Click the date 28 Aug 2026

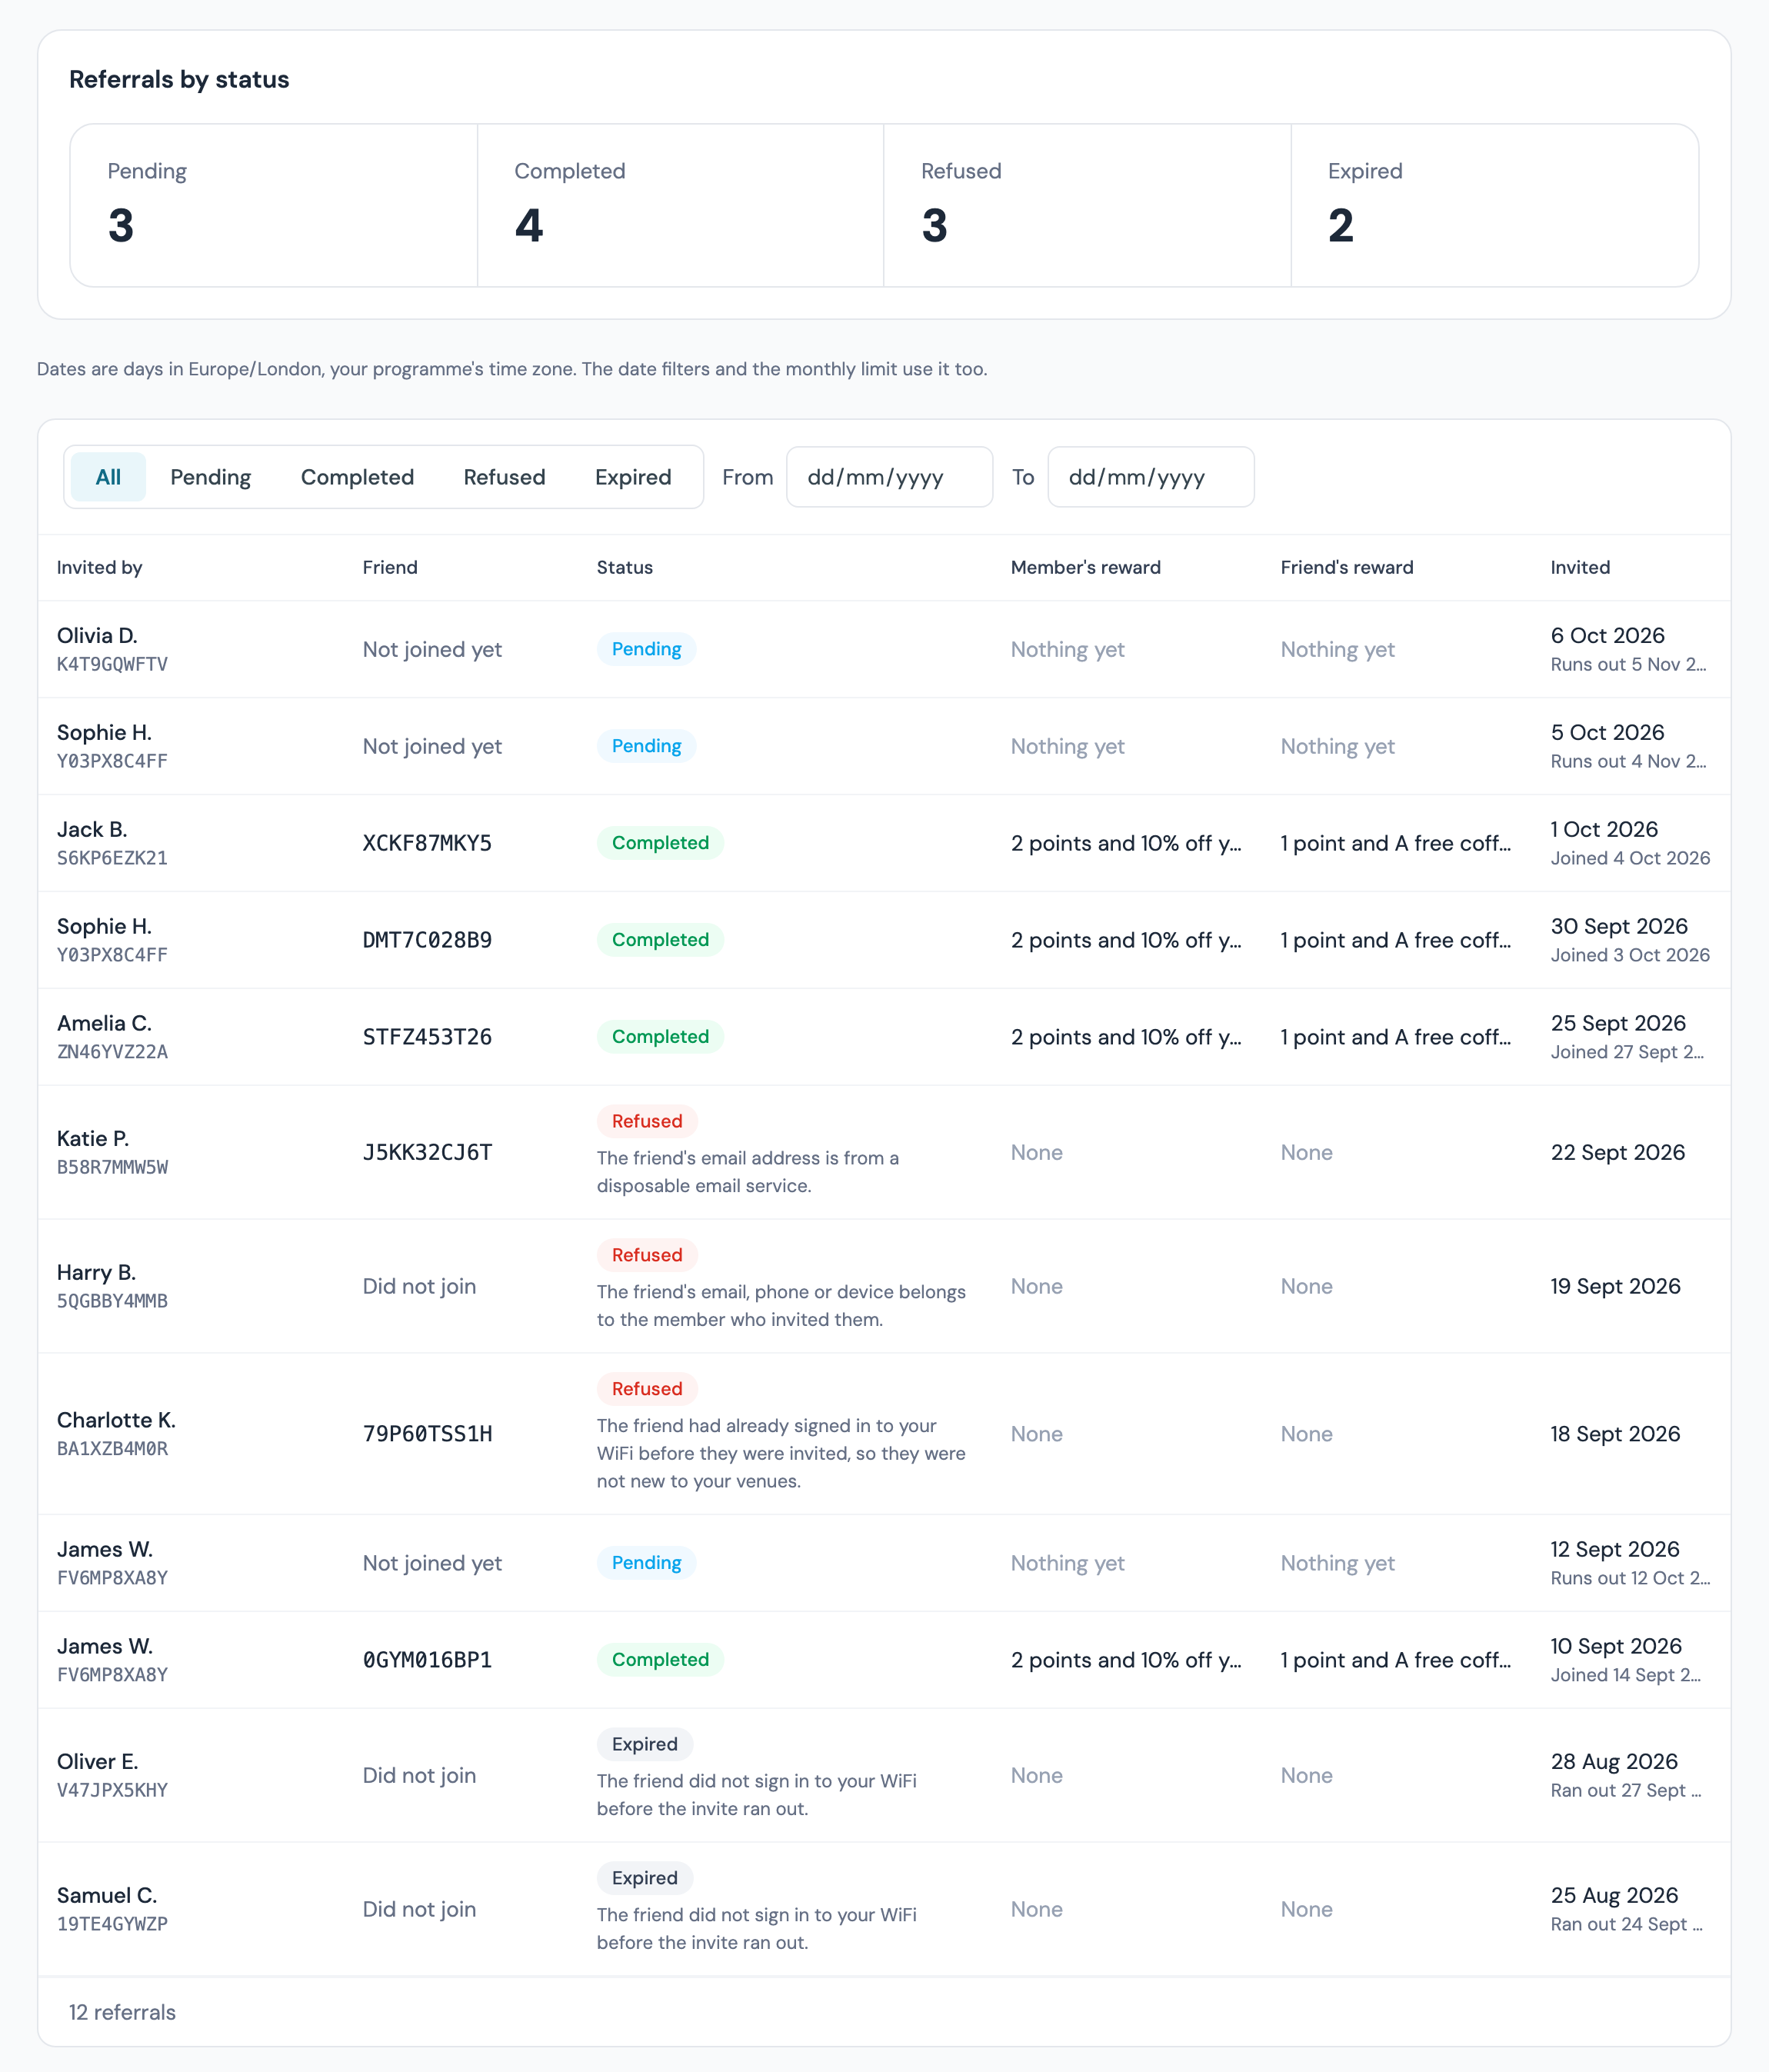pyautogui.click(x=1614, y=1761)
